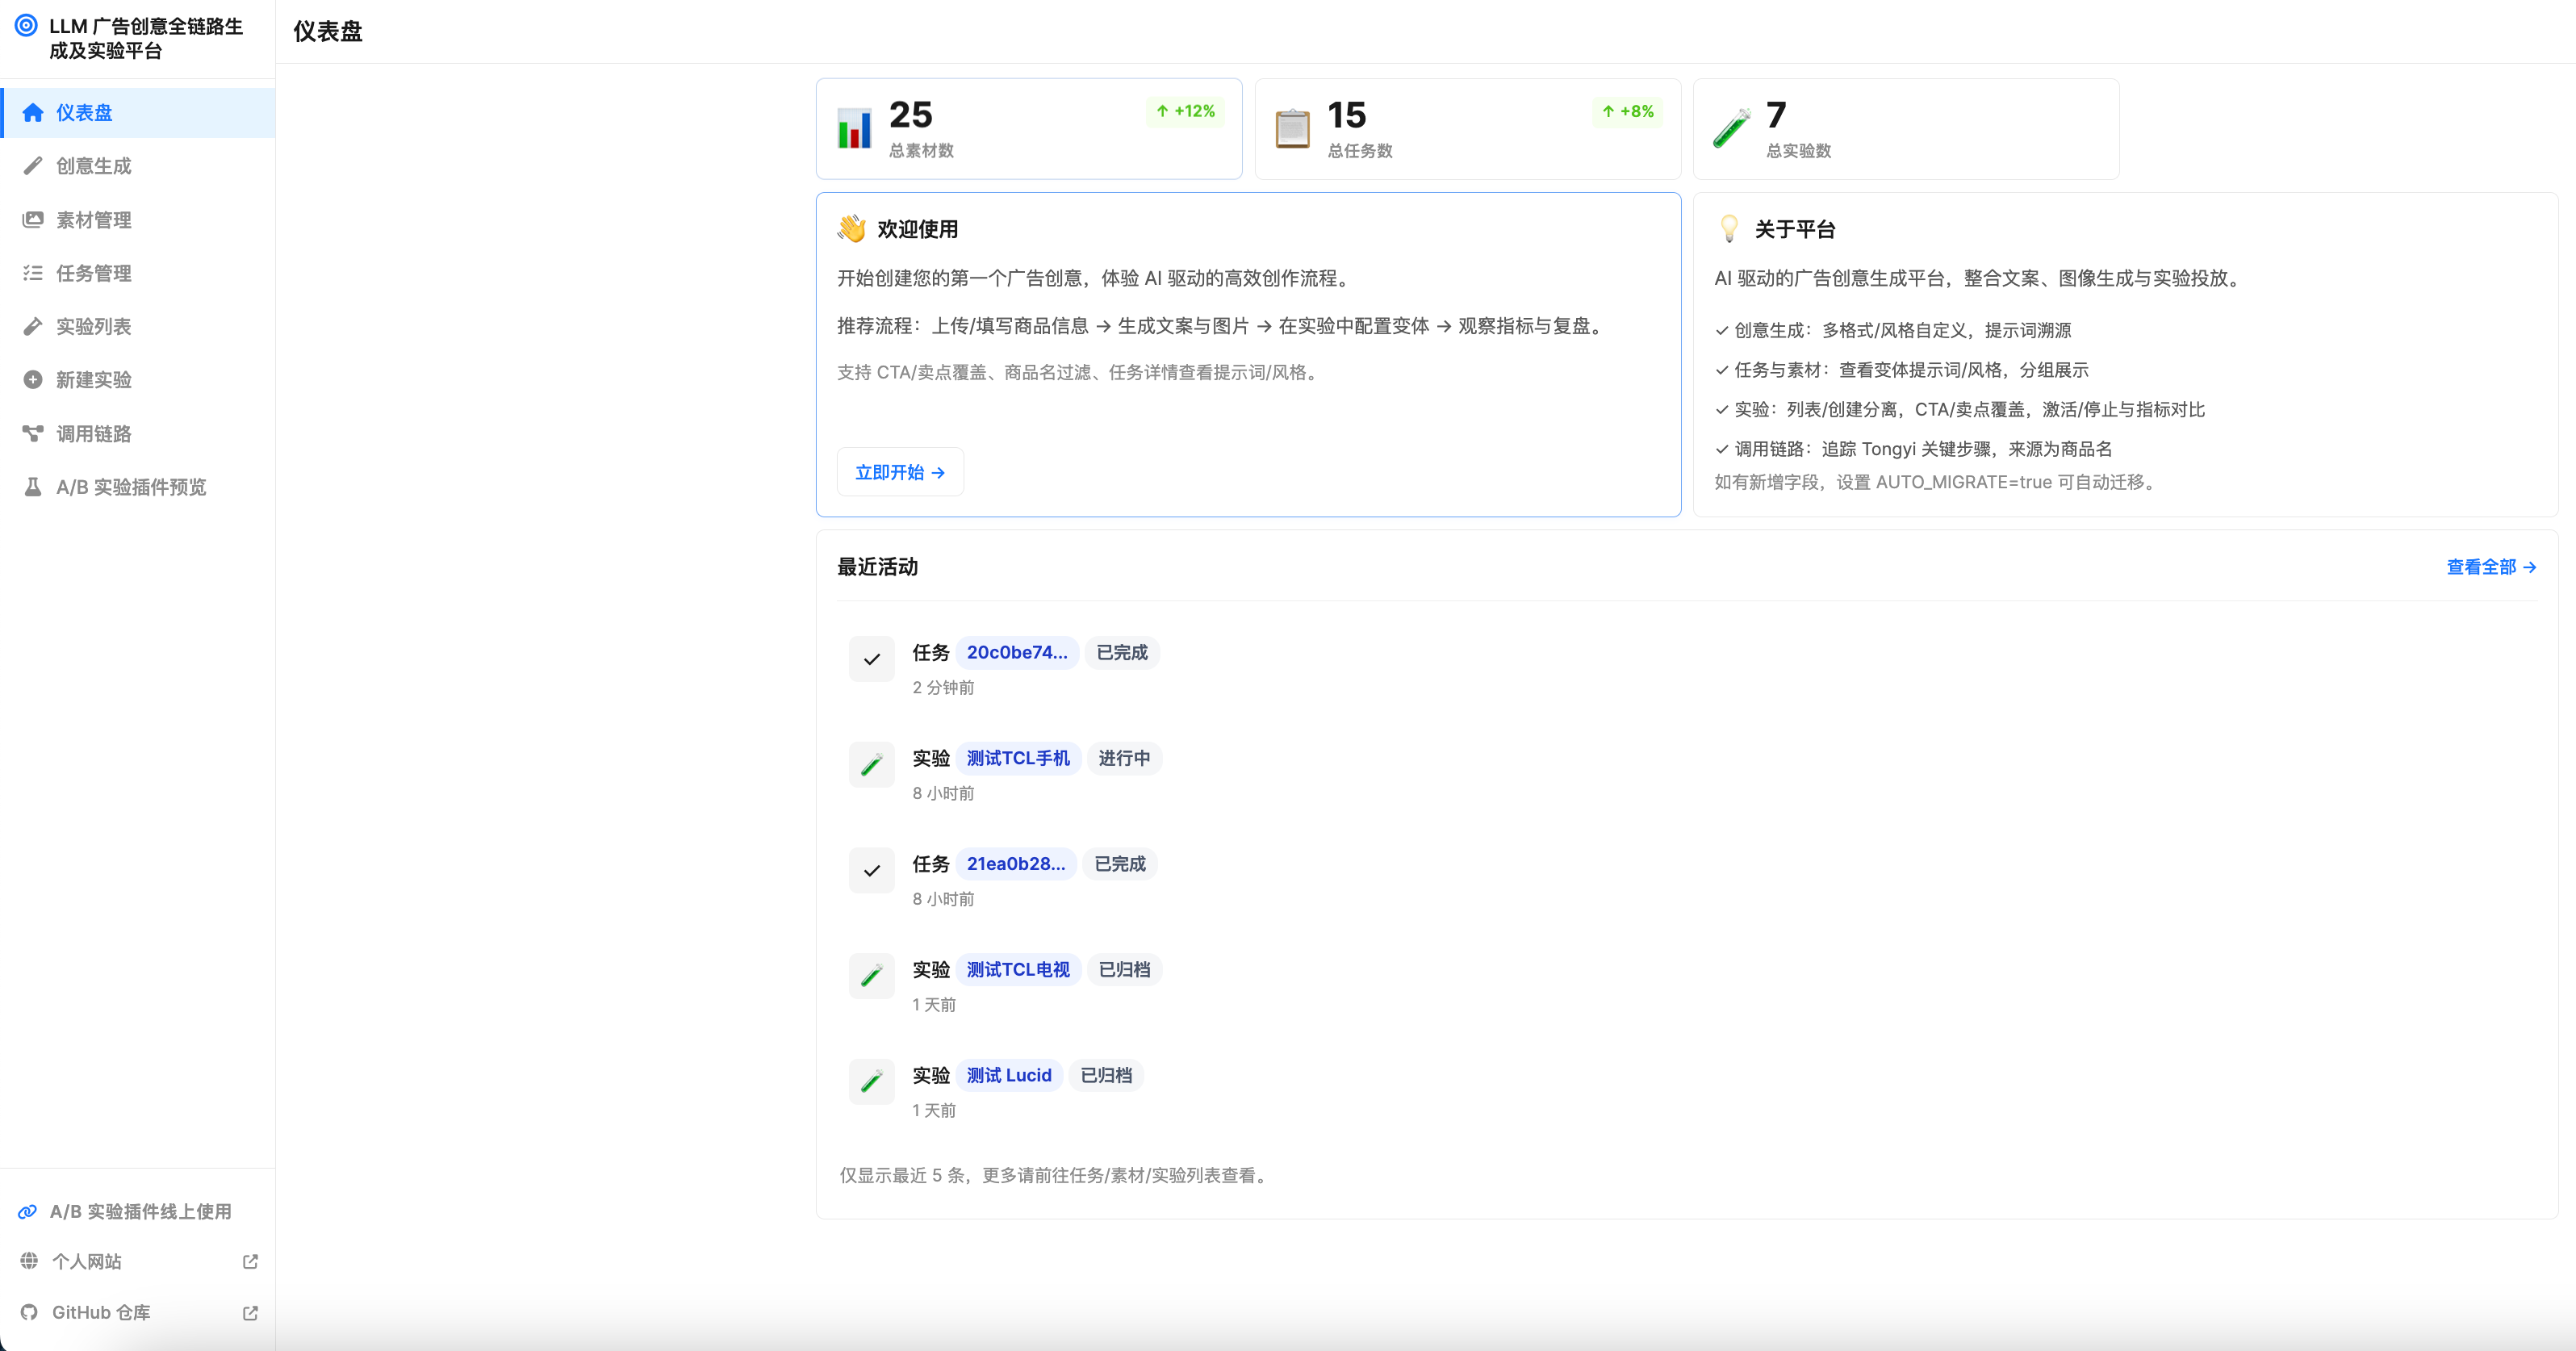Click the GitHub logo icon in sidebar
2576x1351 pixels.
30,1313
